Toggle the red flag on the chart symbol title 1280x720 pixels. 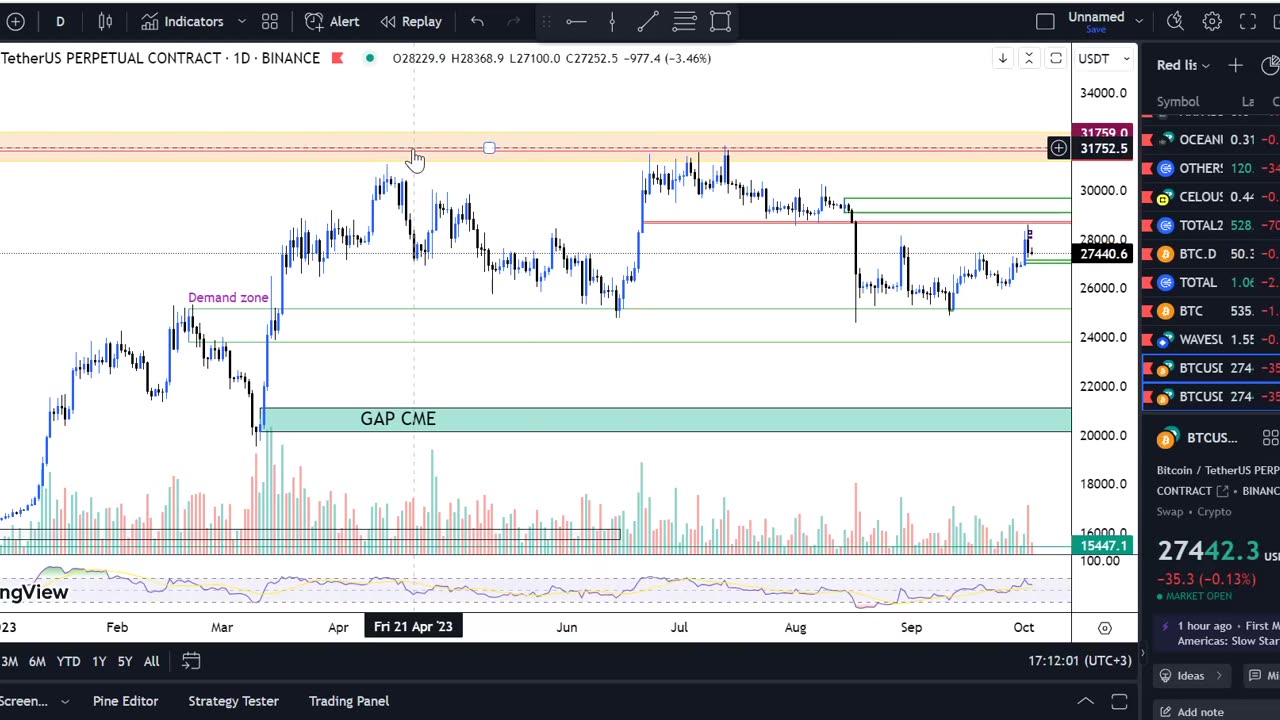337,58
